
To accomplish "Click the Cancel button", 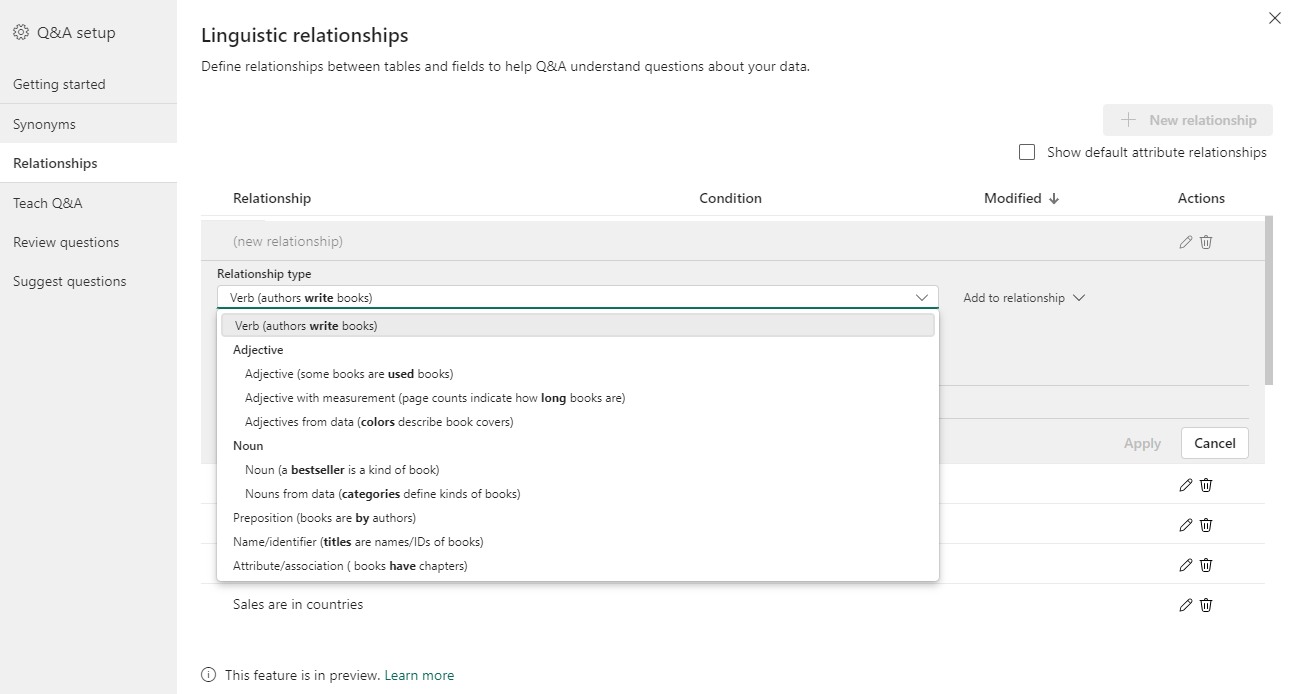I will (1214, 443).
